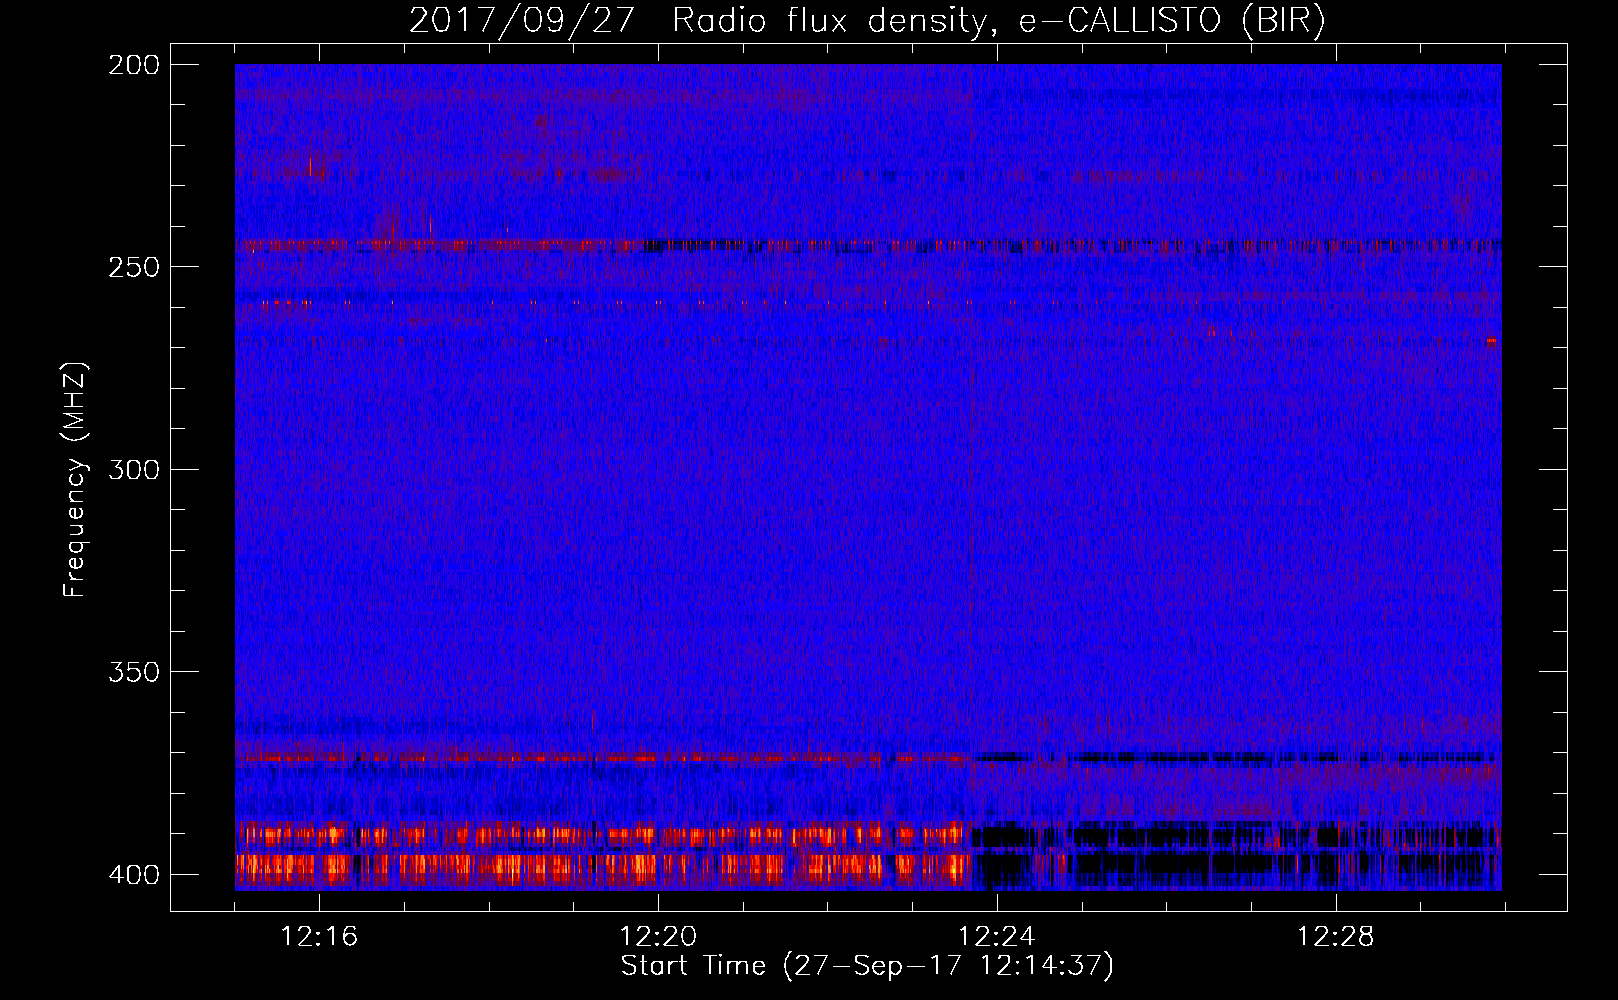Click the 350 frequency tick label
This screenshot has height=1000, width=1618.
(133, 672)
